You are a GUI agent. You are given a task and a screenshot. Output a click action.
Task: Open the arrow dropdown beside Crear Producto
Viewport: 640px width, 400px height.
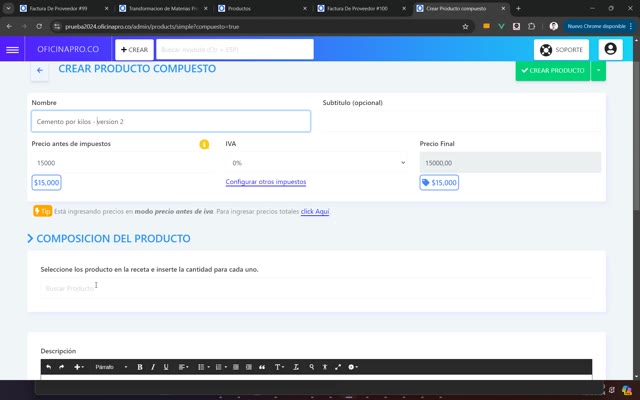(x=598, y=71)
